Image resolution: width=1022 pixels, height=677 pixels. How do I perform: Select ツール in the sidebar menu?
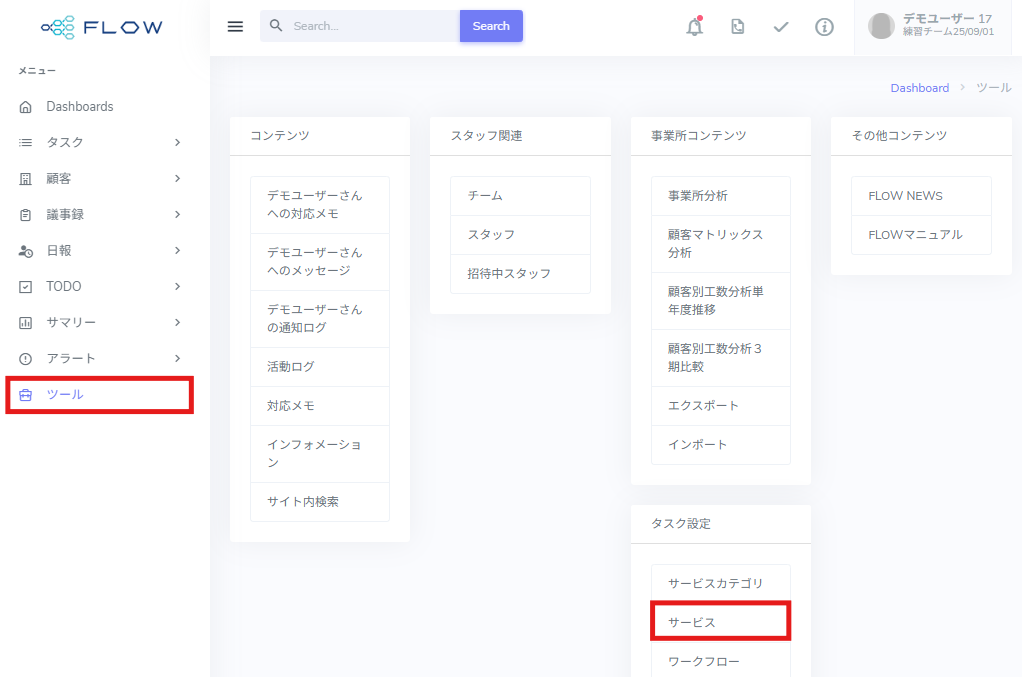click(66, 395)
